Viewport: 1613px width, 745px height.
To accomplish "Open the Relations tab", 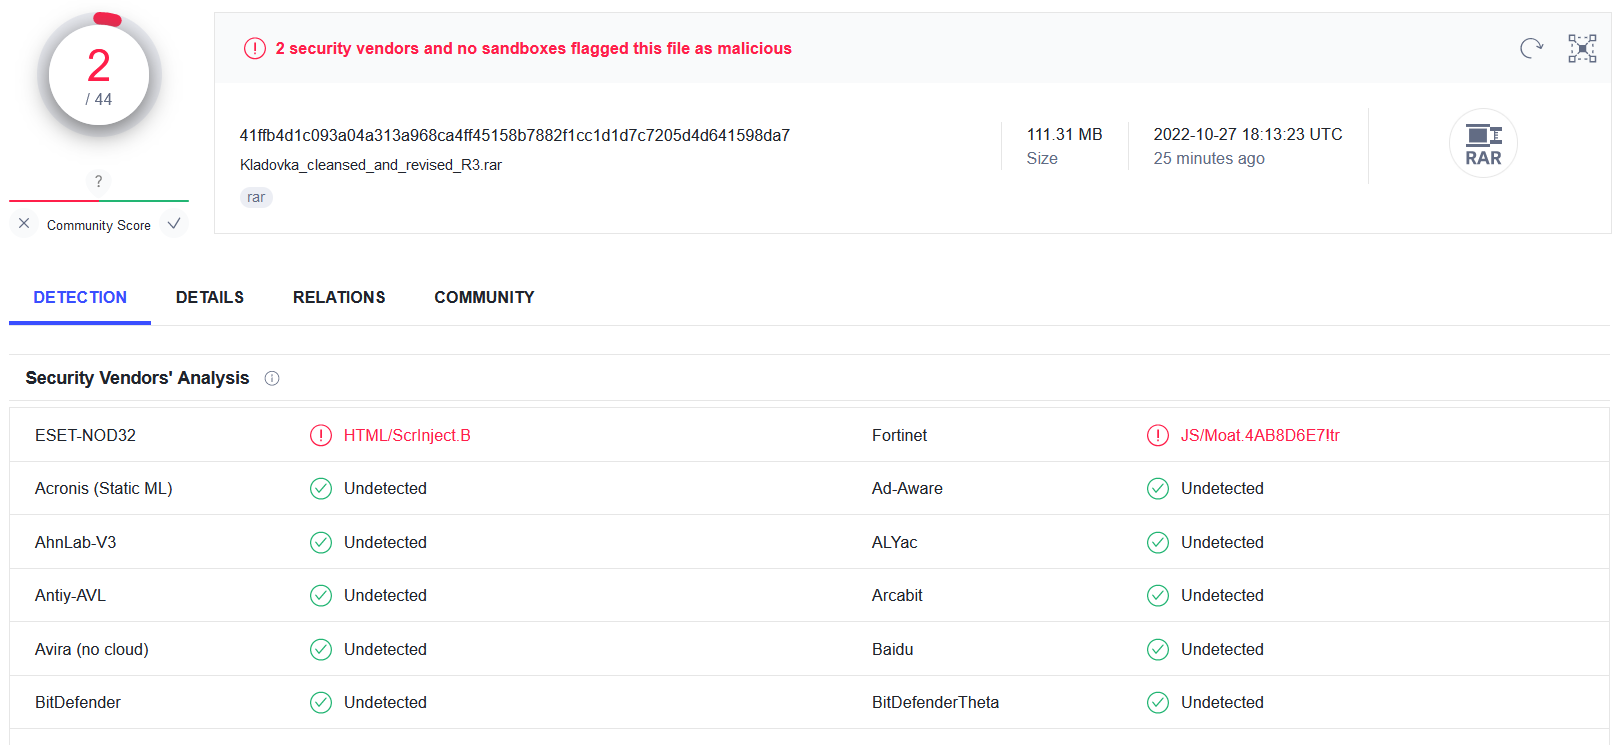I will (339, 297).
